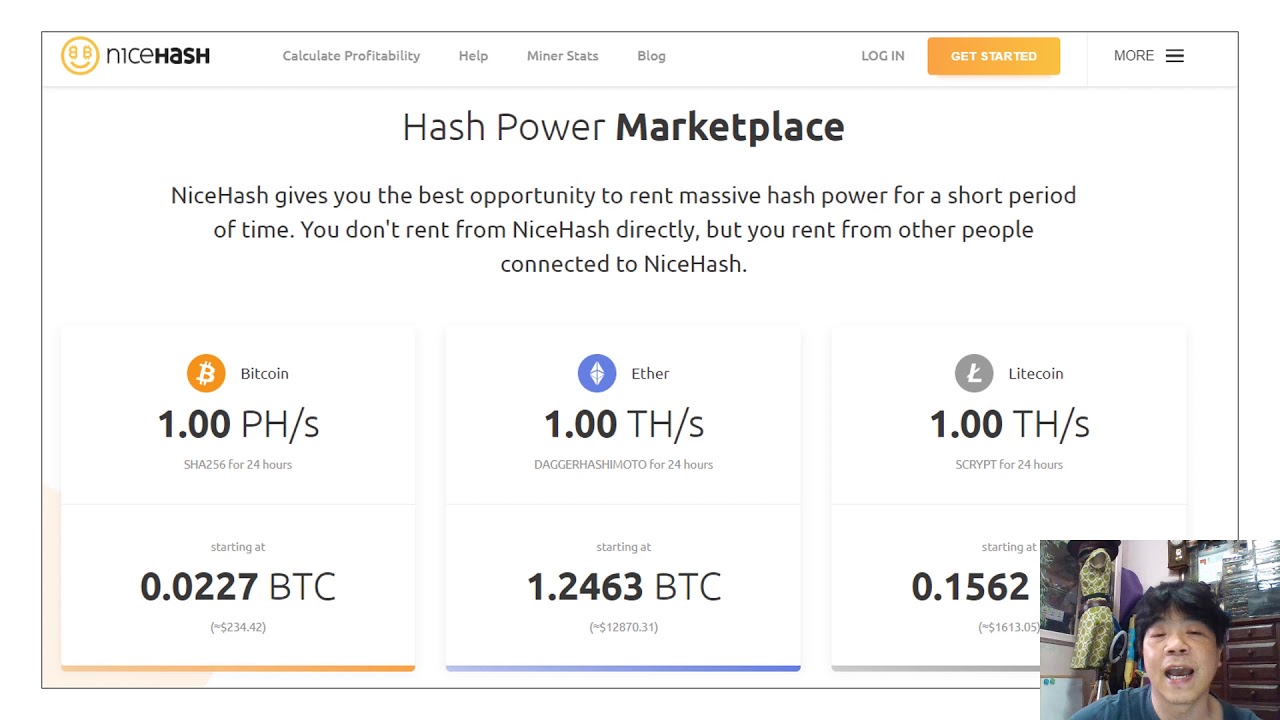Click the Hash Power Marketplace heading
This screenshot has height=720, width=1280.
pos(624,127)
